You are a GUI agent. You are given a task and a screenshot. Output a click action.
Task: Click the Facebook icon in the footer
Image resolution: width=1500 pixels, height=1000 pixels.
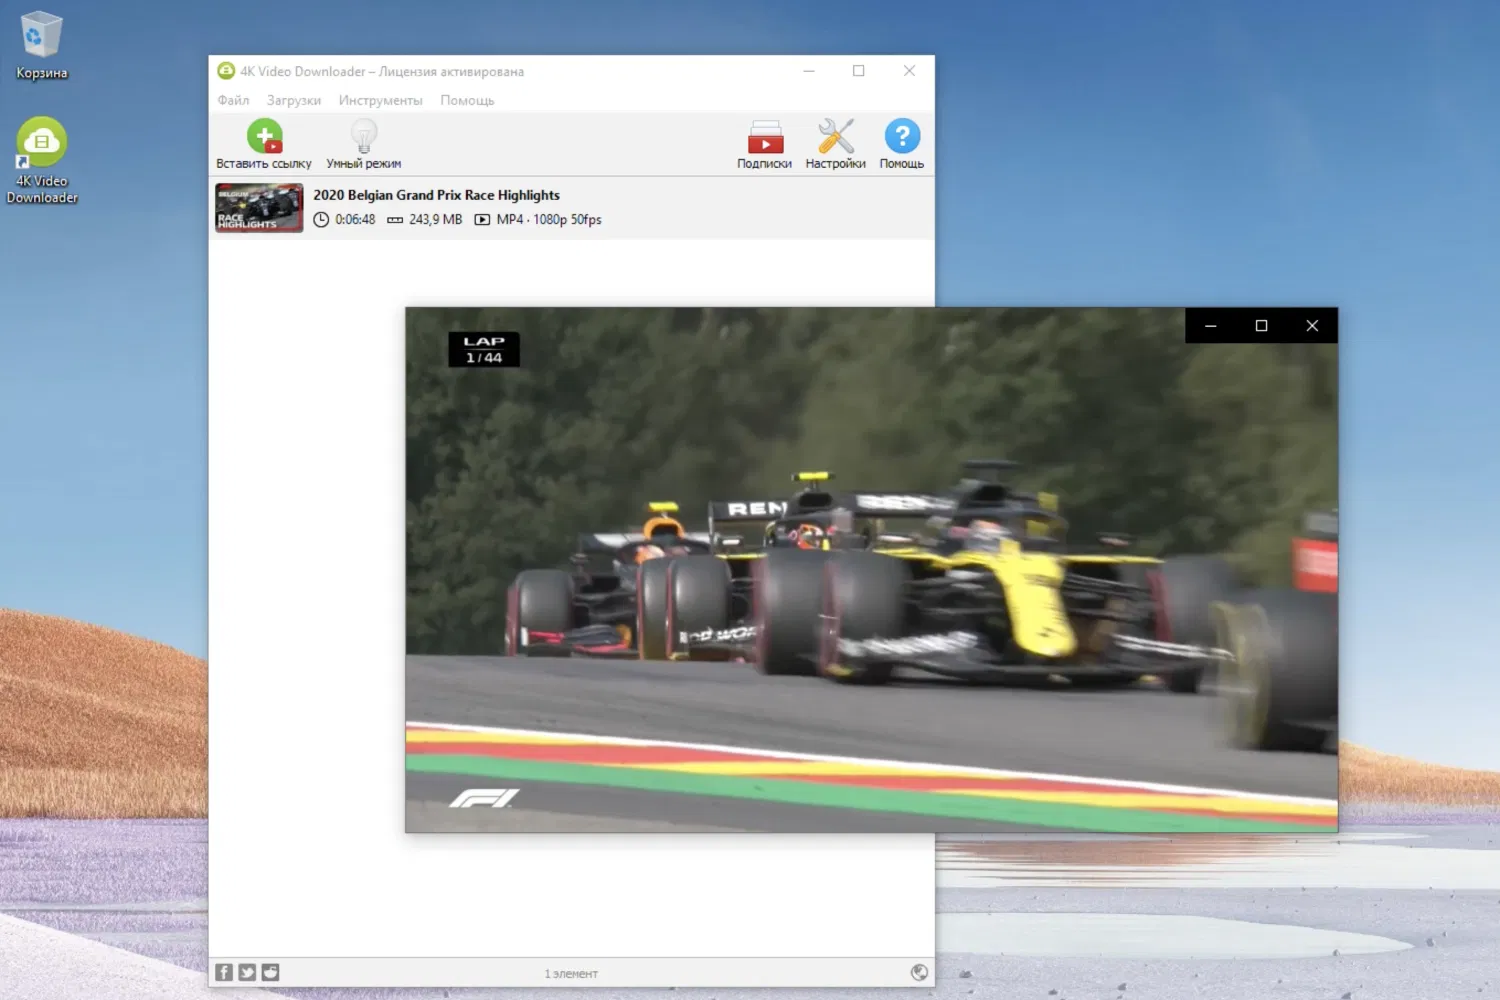pos(224,971)
